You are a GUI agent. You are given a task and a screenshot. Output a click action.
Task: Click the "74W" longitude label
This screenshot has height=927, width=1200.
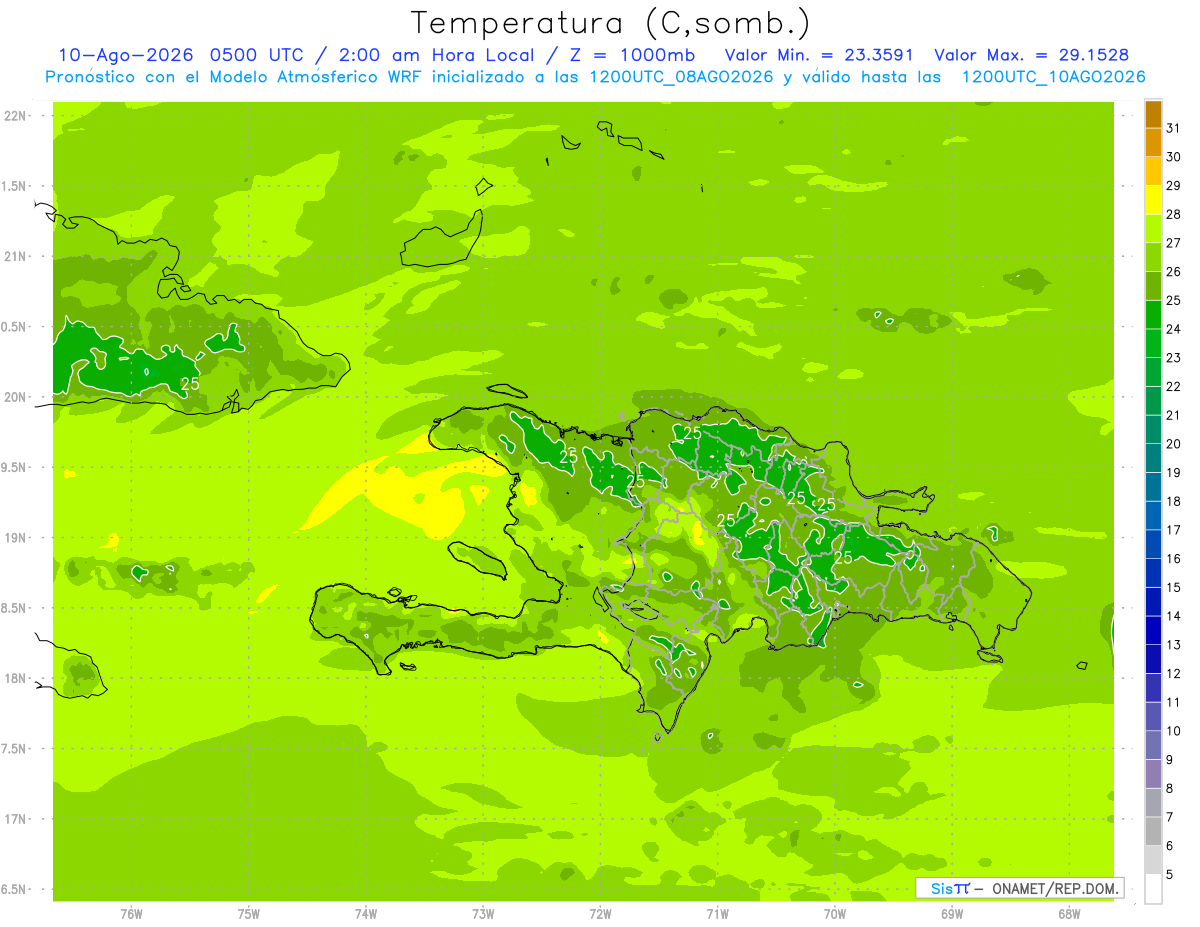coord(366,914)
